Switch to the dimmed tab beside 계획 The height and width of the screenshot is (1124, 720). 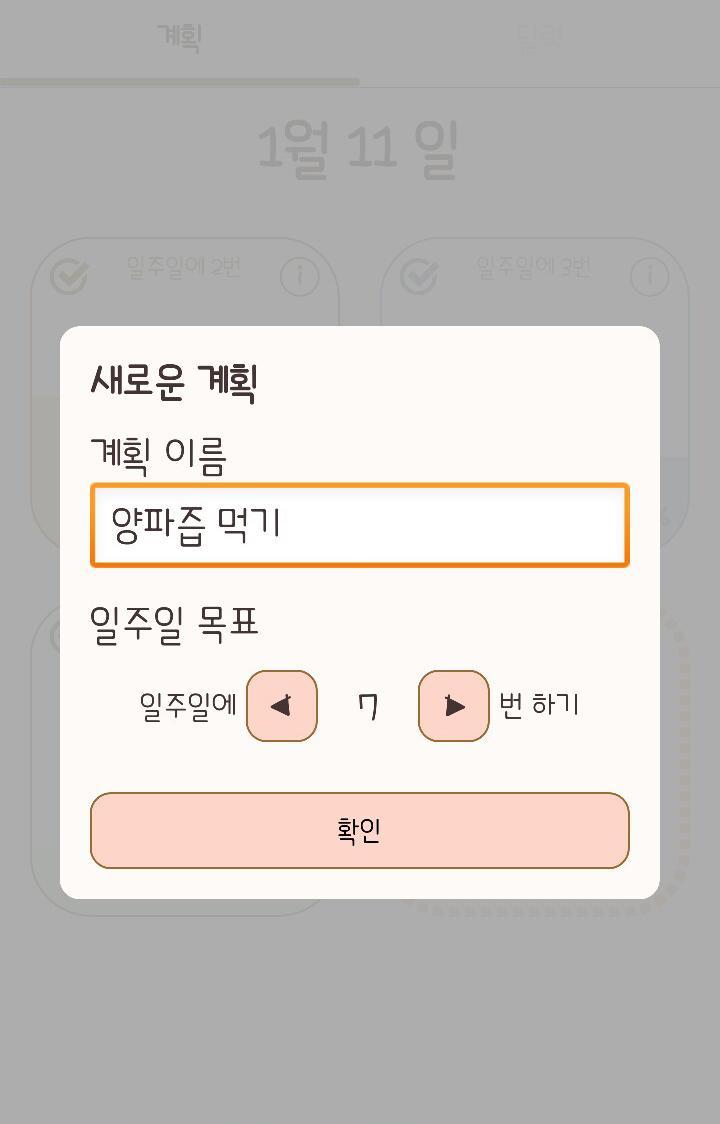540,38
